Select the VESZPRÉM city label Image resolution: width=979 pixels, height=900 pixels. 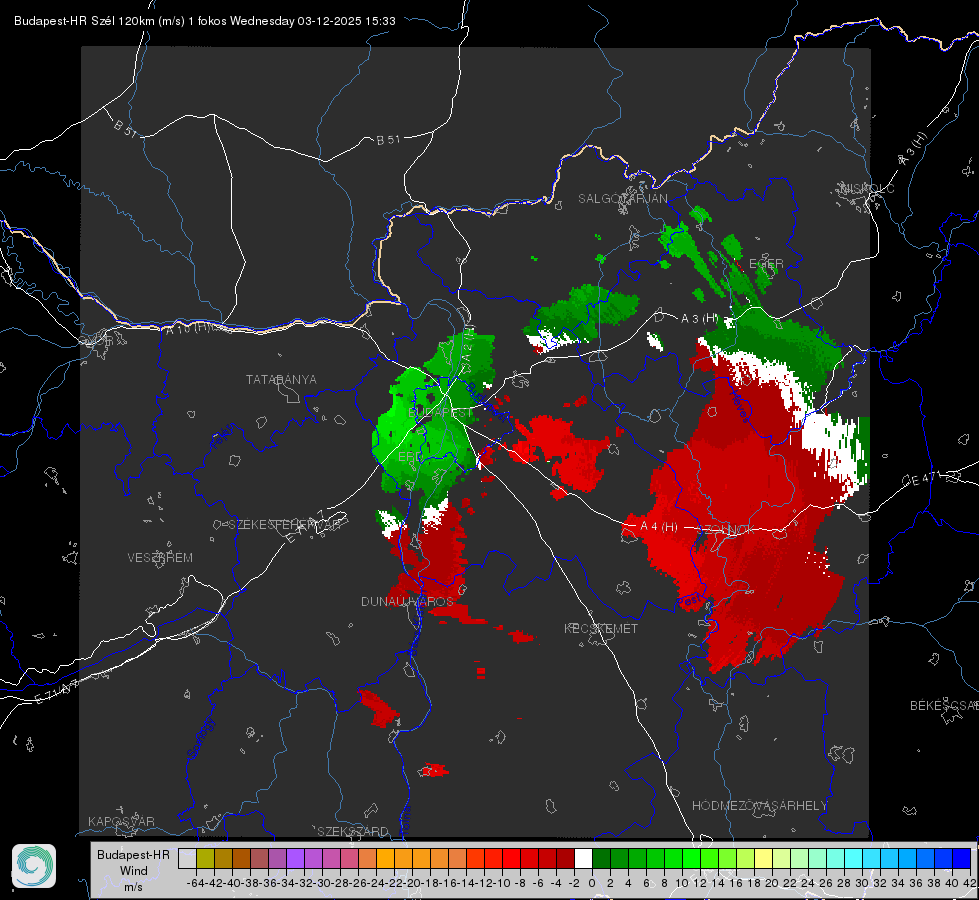pos(160,557)
